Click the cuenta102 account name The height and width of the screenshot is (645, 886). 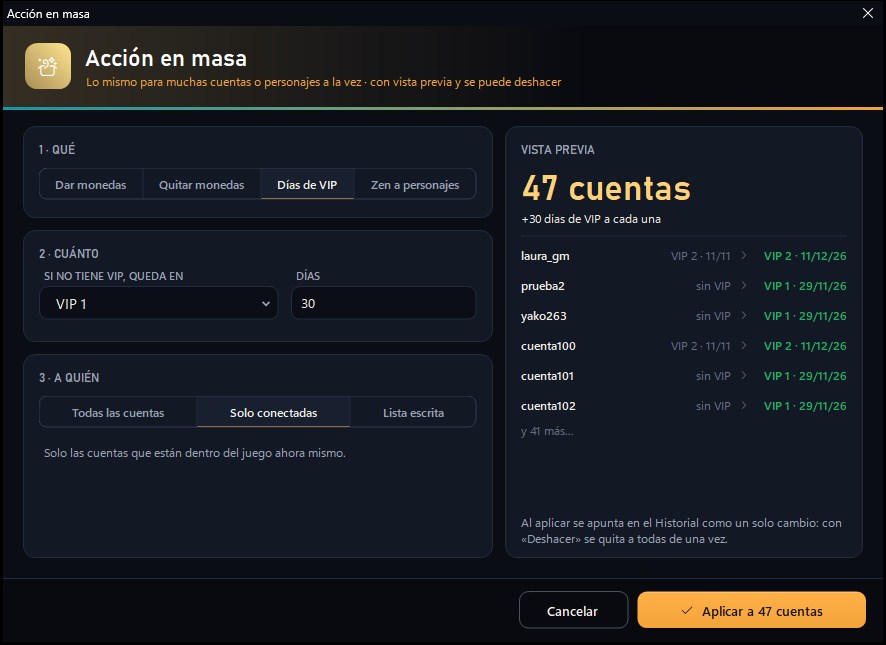point(548,406)
